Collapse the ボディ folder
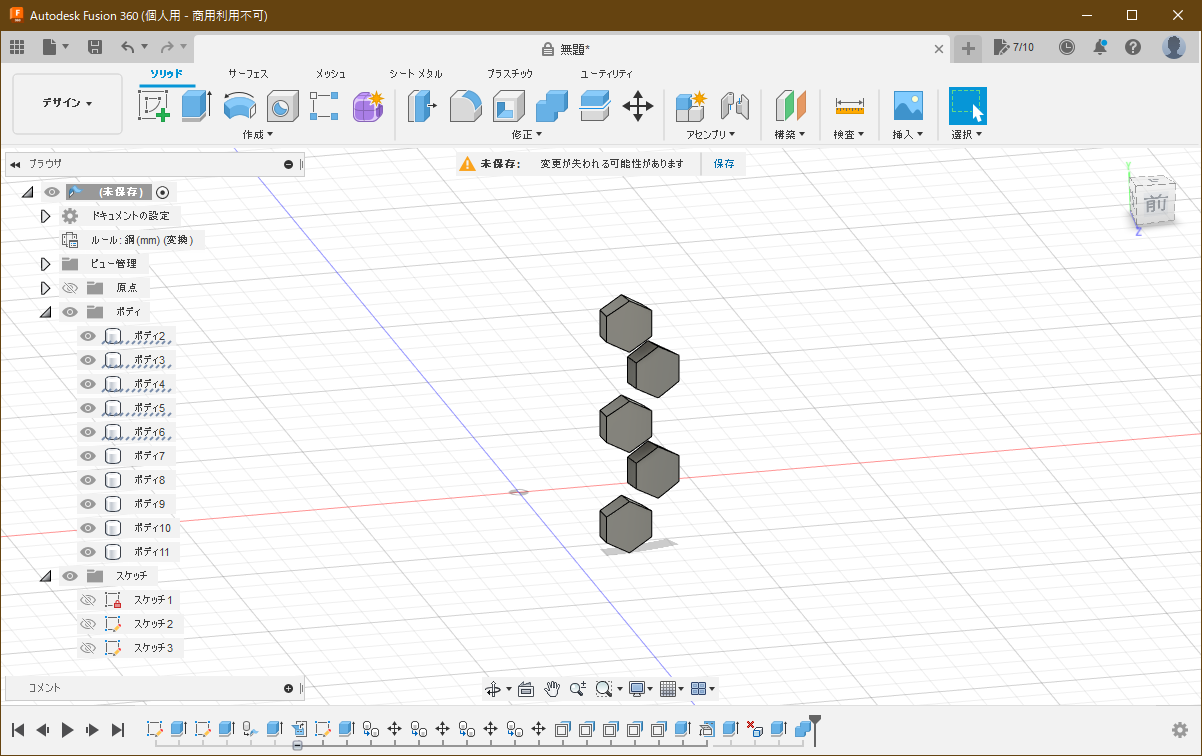 [45, 312]
